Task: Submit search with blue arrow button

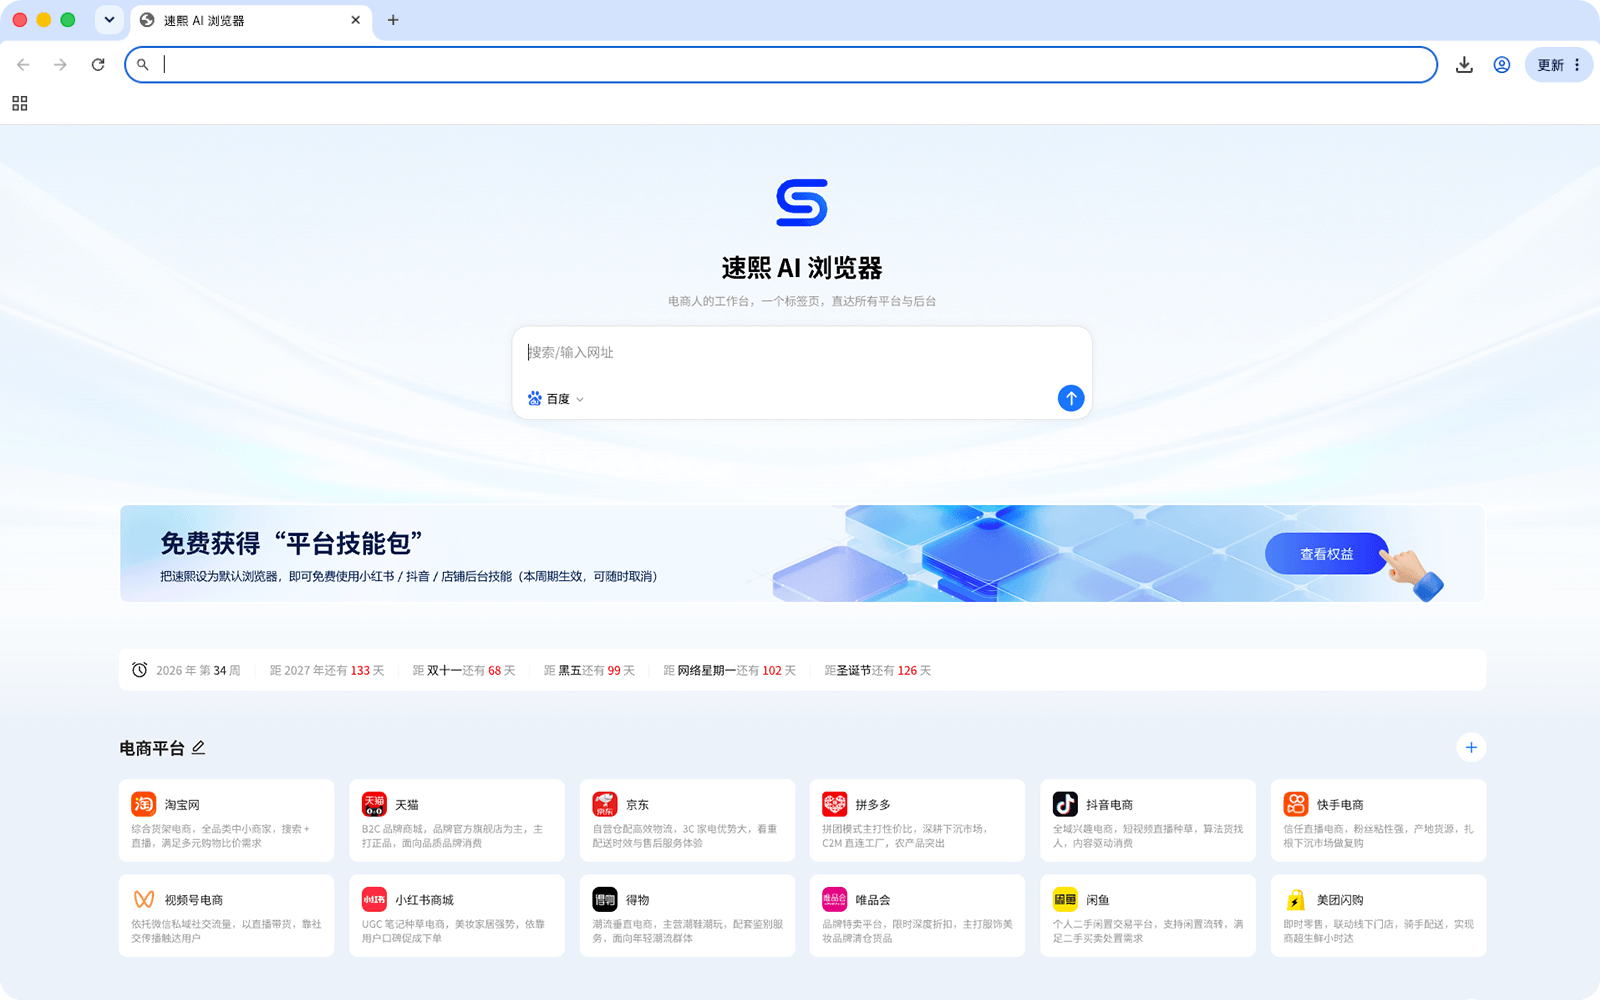Action: [x=1071, y=398]
